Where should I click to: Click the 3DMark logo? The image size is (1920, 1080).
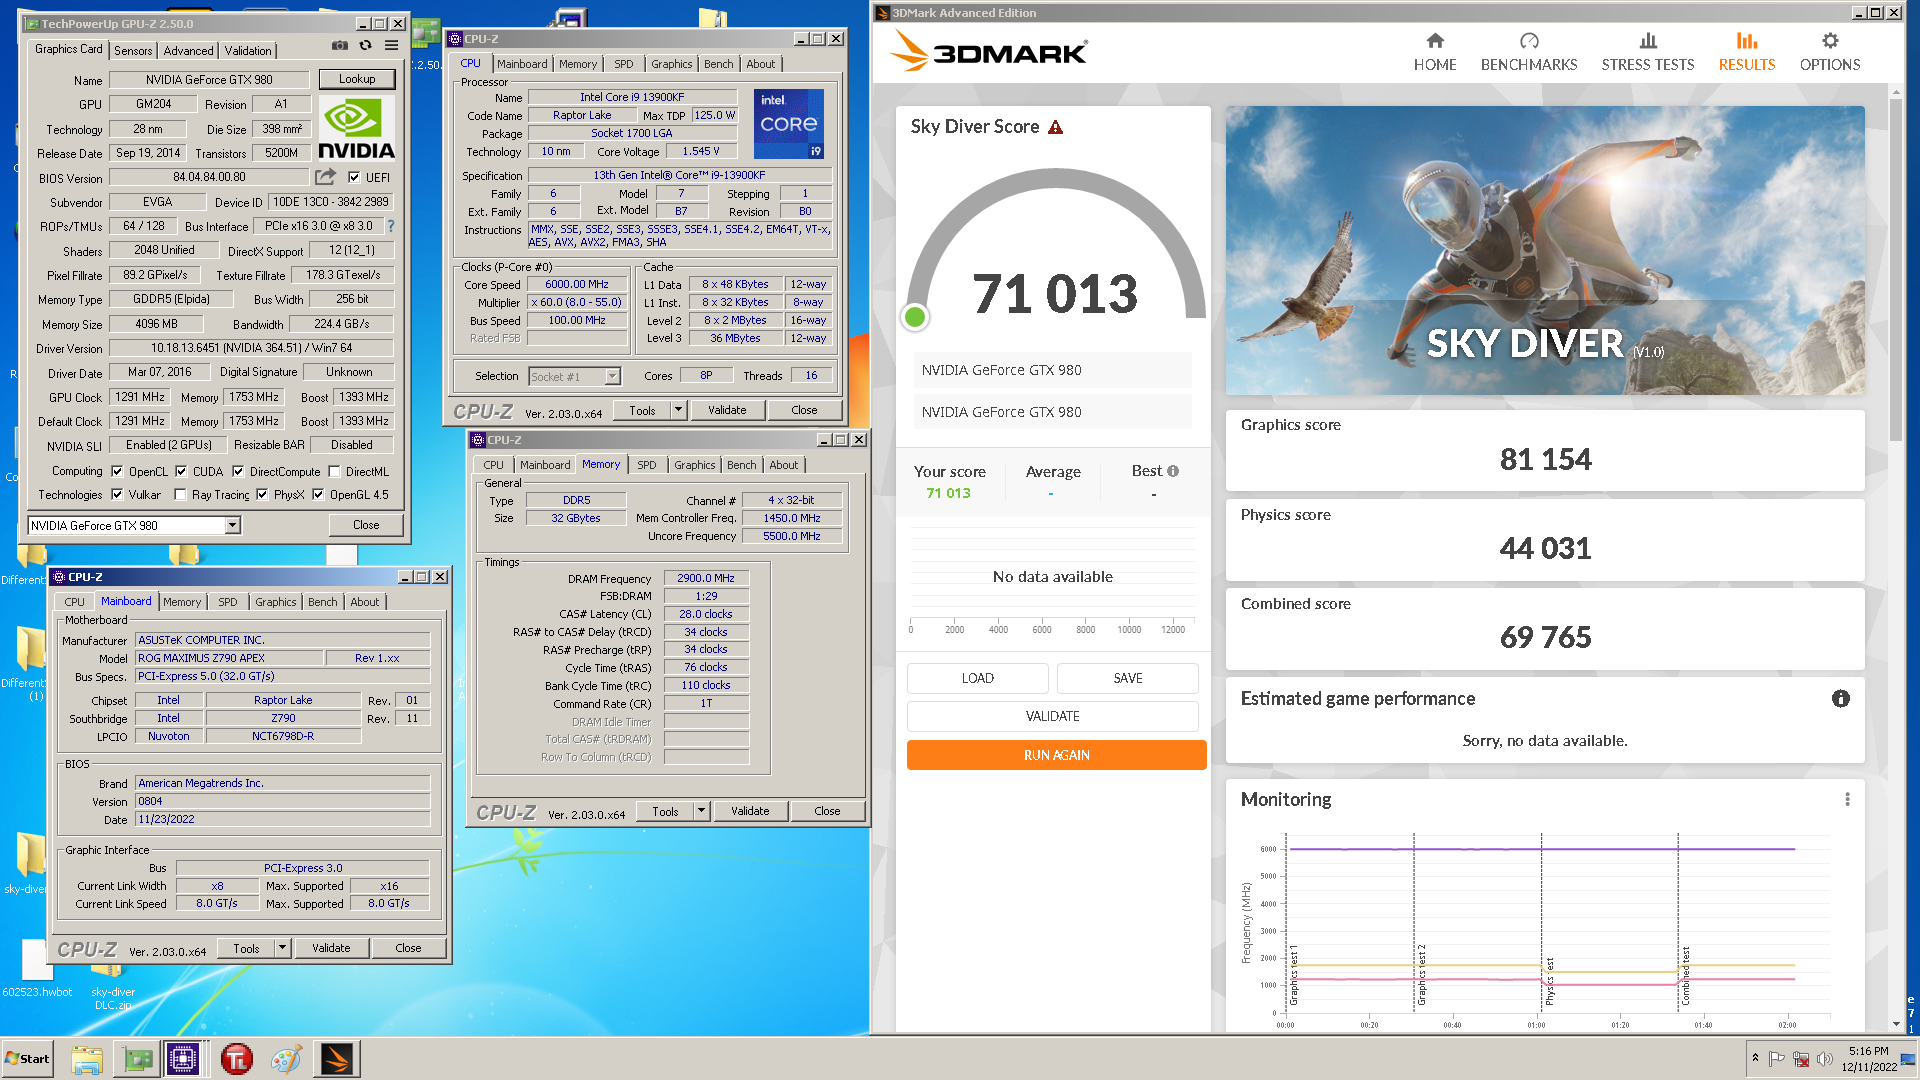989,51
